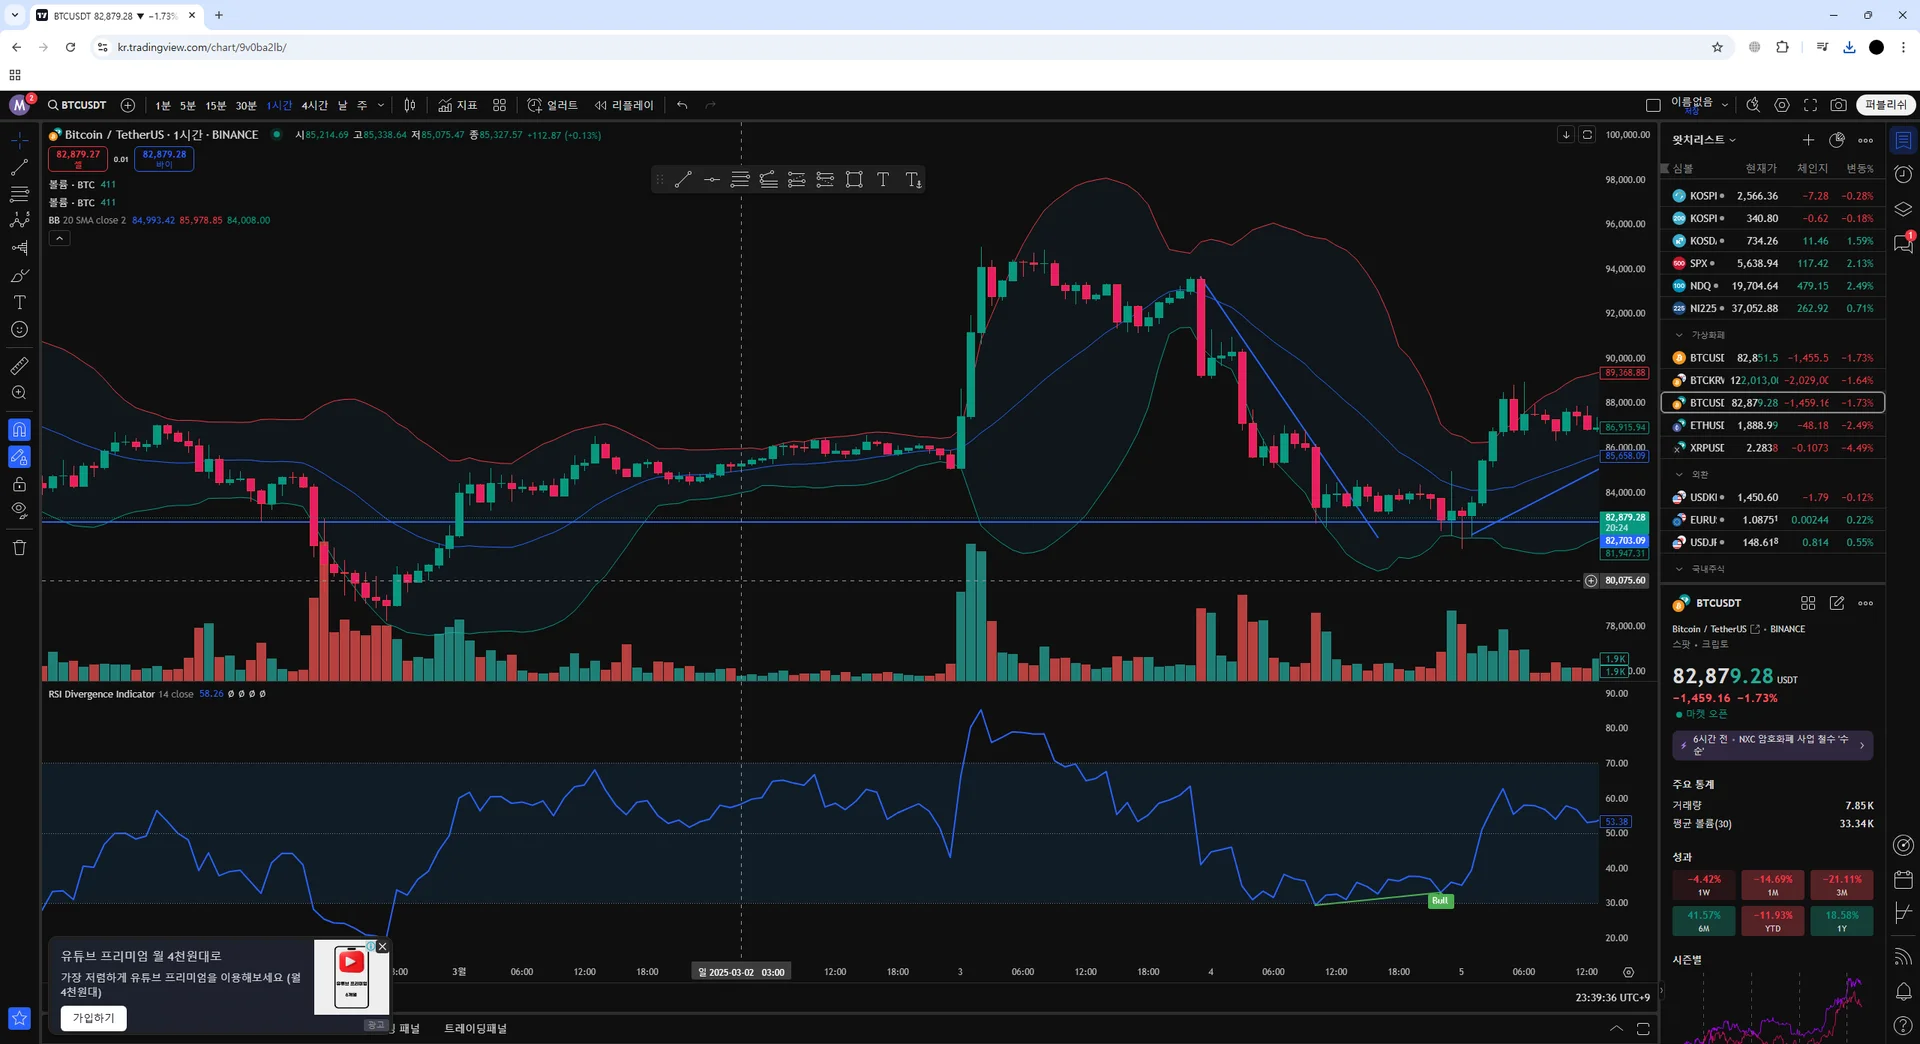Click the blue buy price button

pos(164,158)
